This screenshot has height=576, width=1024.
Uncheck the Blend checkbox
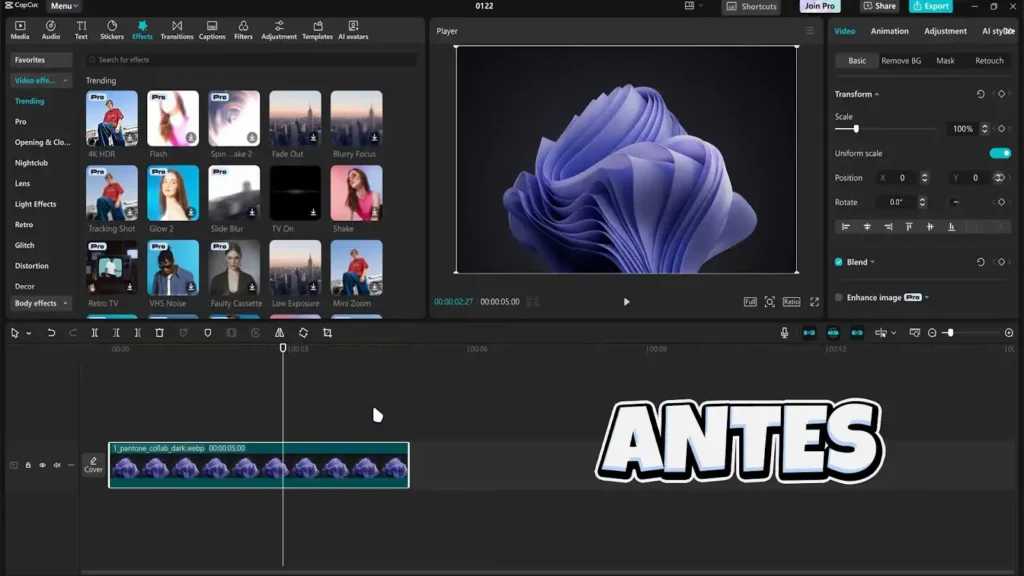point(839,262)
